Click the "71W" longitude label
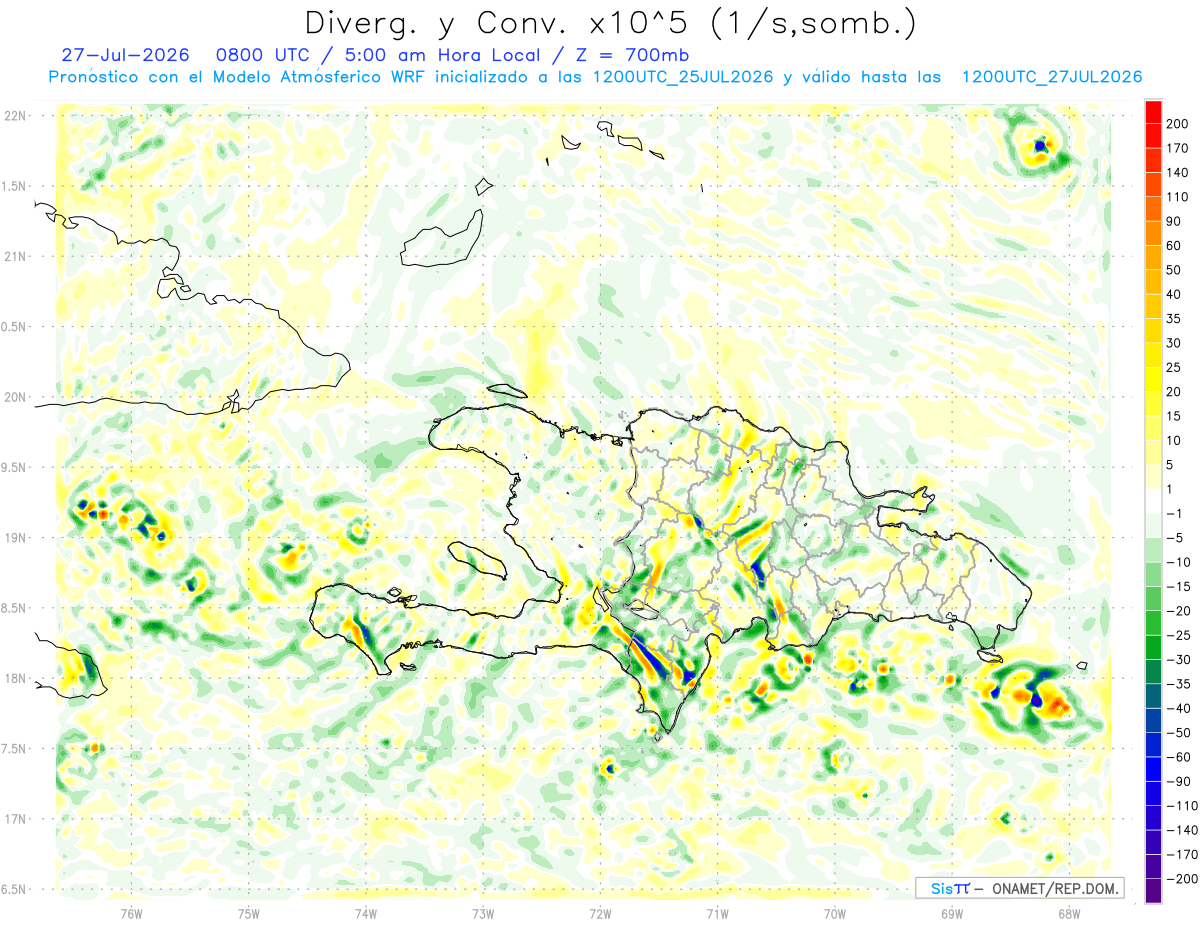This screenshot has width=1200, height=927. click(x=717, y=914)
